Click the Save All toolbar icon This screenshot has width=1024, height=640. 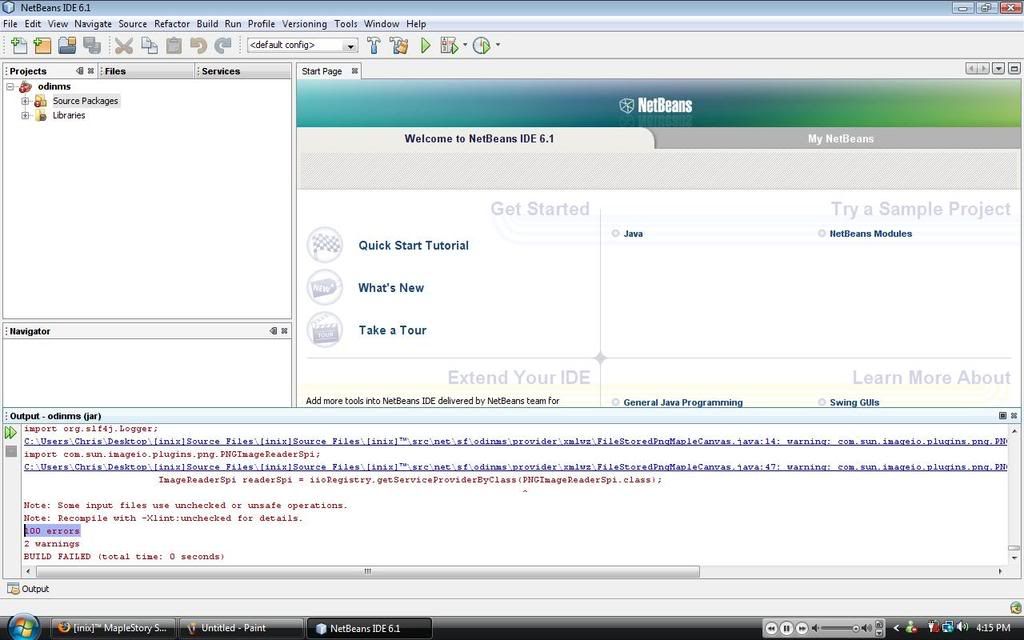tap(91, 44)
